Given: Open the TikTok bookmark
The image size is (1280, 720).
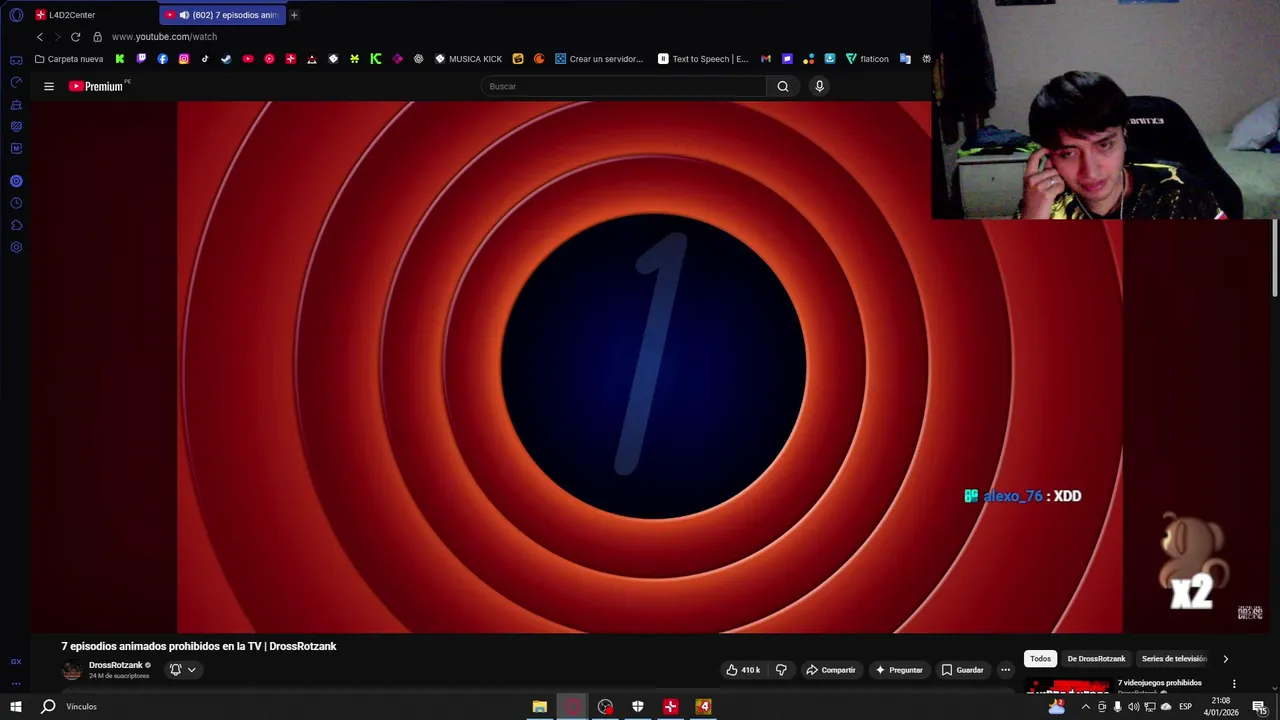Looking at the screenshot, I should [205, 59].
